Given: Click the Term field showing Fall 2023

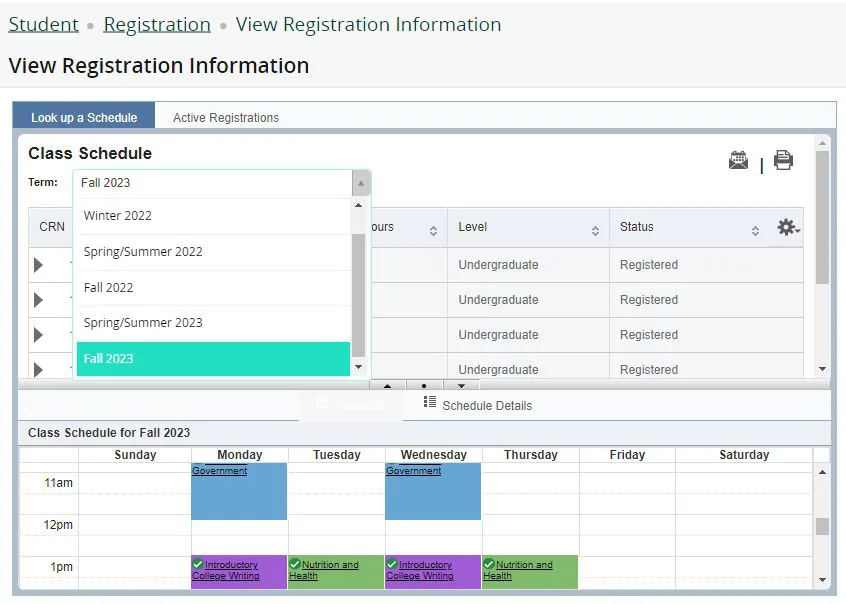Looking at the screenshot, I should click(213, 183).
